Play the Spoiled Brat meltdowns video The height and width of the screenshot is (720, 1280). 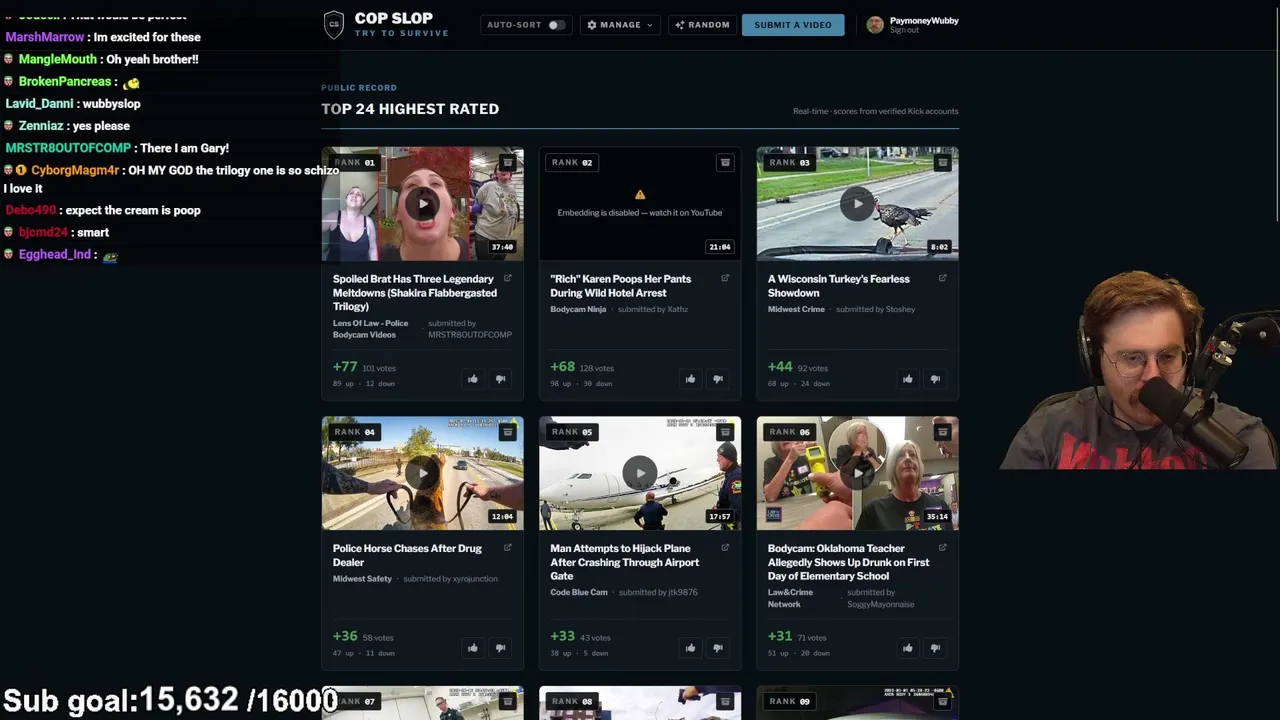[423, 204]
